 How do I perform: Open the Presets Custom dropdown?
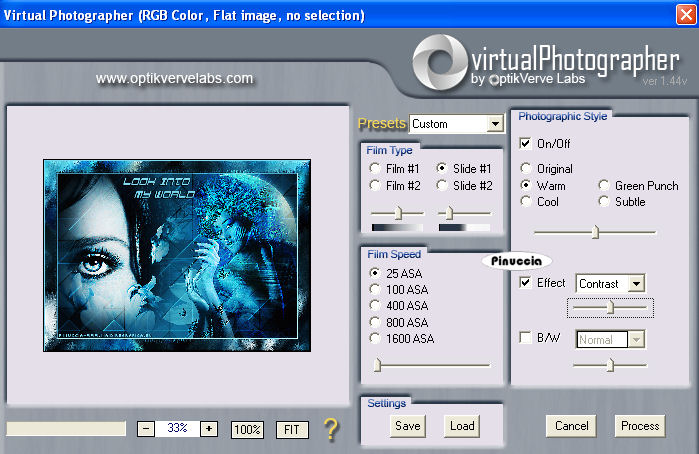pyautogui.click(x=495, y=124)
